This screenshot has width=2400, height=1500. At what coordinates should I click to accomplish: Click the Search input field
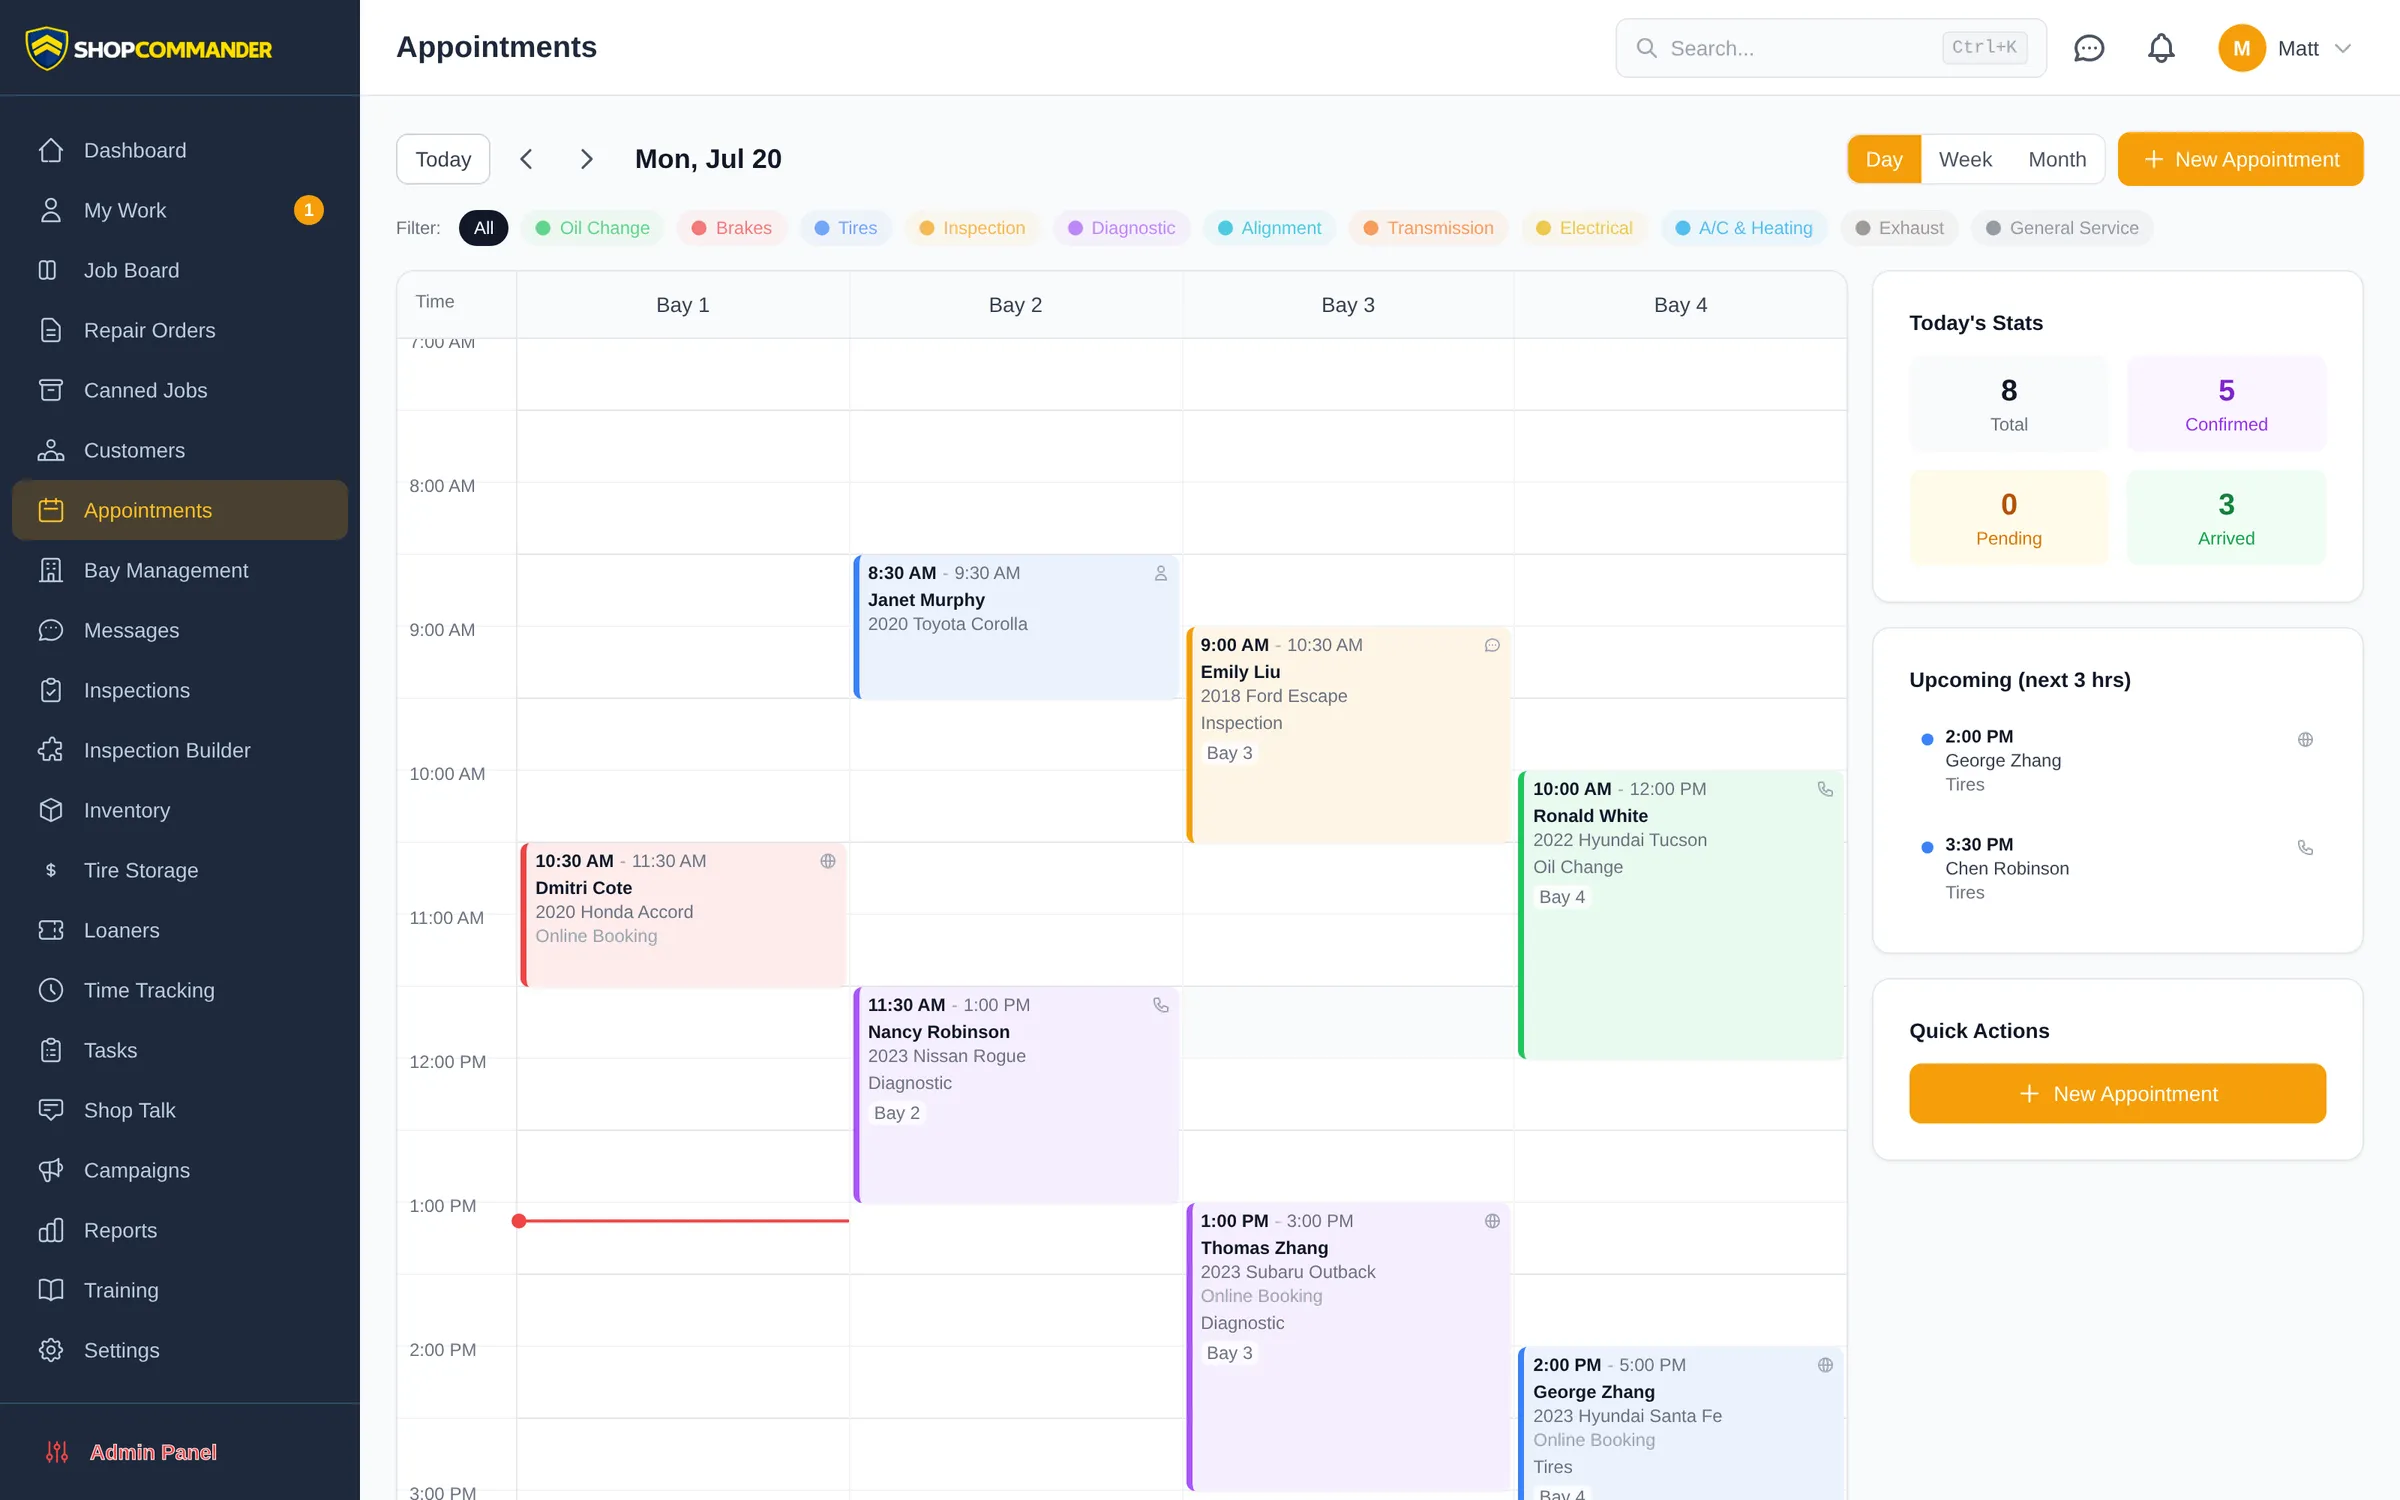coord(1831,48)
